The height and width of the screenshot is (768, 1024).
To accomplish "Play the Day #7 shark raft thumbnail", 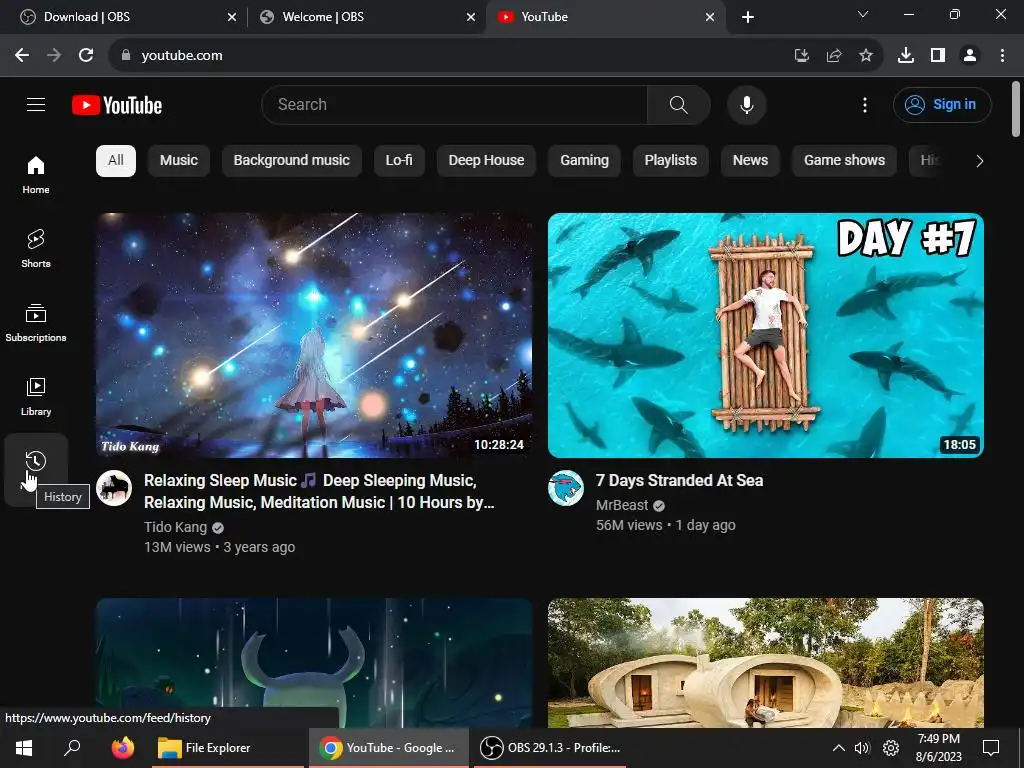I will point(765,335).
